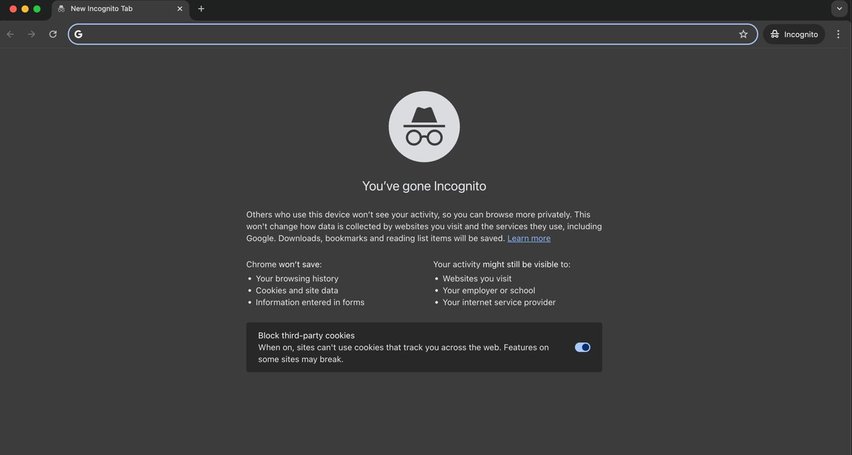Screen dimensions: 852x455
Task: Click "Your internet service provider" list item
Action: pyautogui.click(x=499, y=302)
